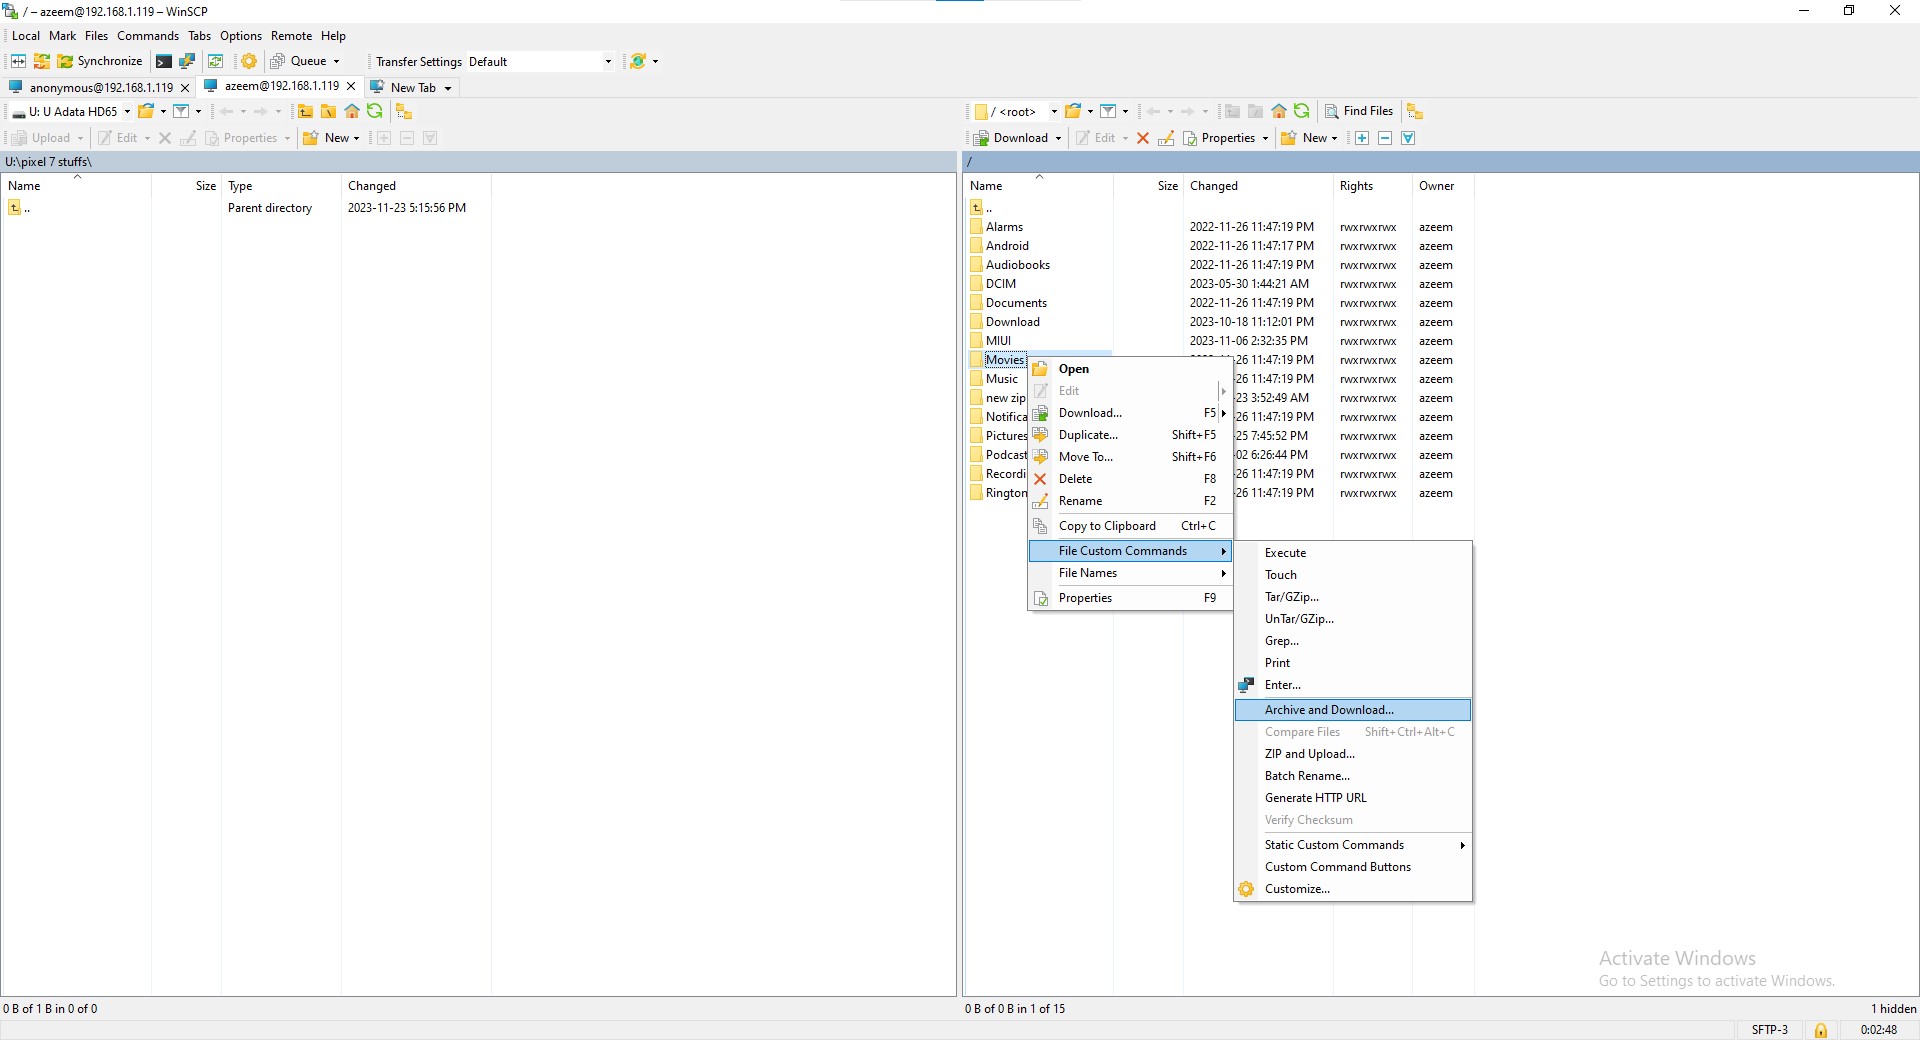
Task: Click the Synchronize button
Action: click(100, 61)
